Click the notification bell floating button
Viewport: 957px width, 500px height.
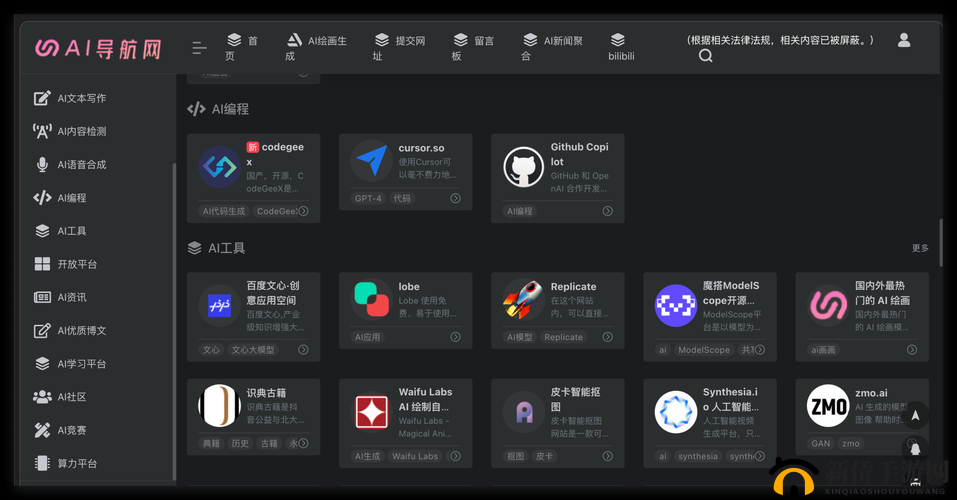(915, 449)
